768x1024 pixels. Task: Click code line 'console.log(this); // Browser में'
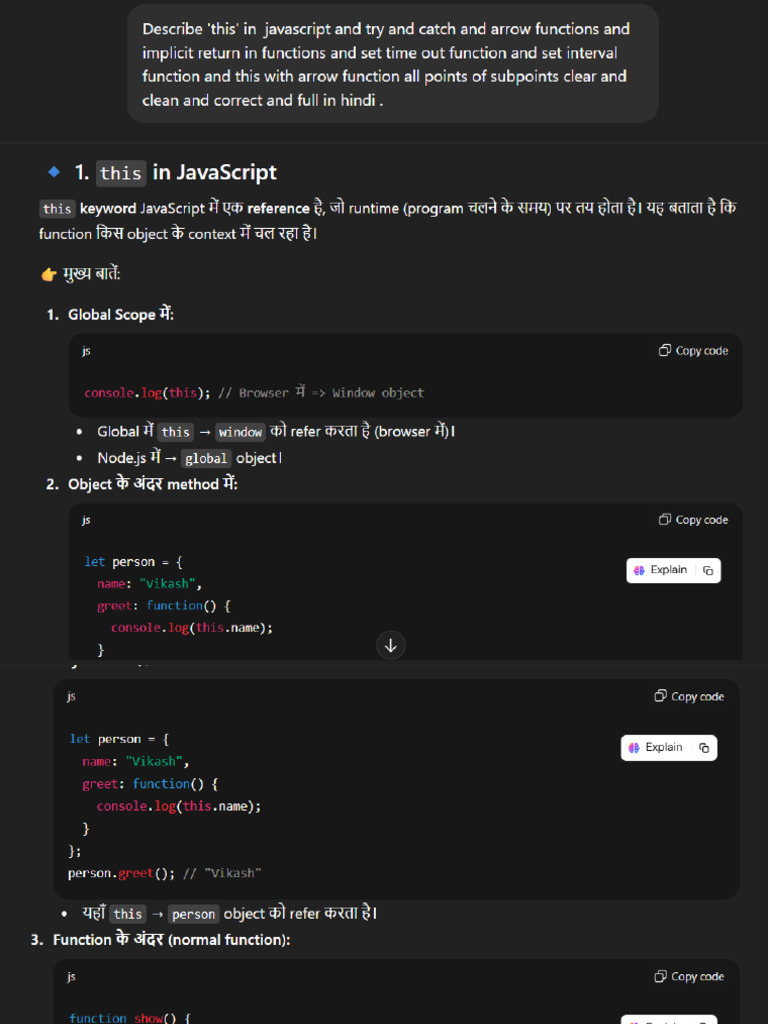tap(254, 392)
